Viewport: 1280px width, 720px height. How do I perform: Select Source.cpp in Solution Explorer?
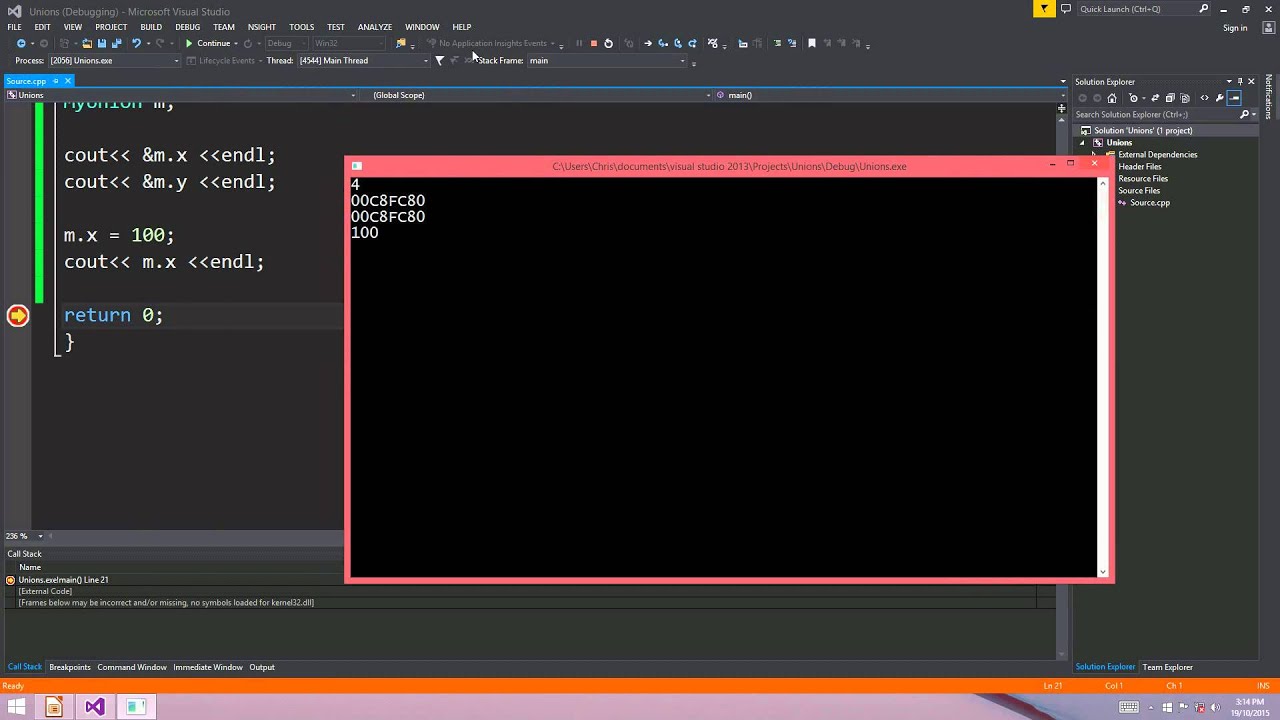(x=1149, y=203)
